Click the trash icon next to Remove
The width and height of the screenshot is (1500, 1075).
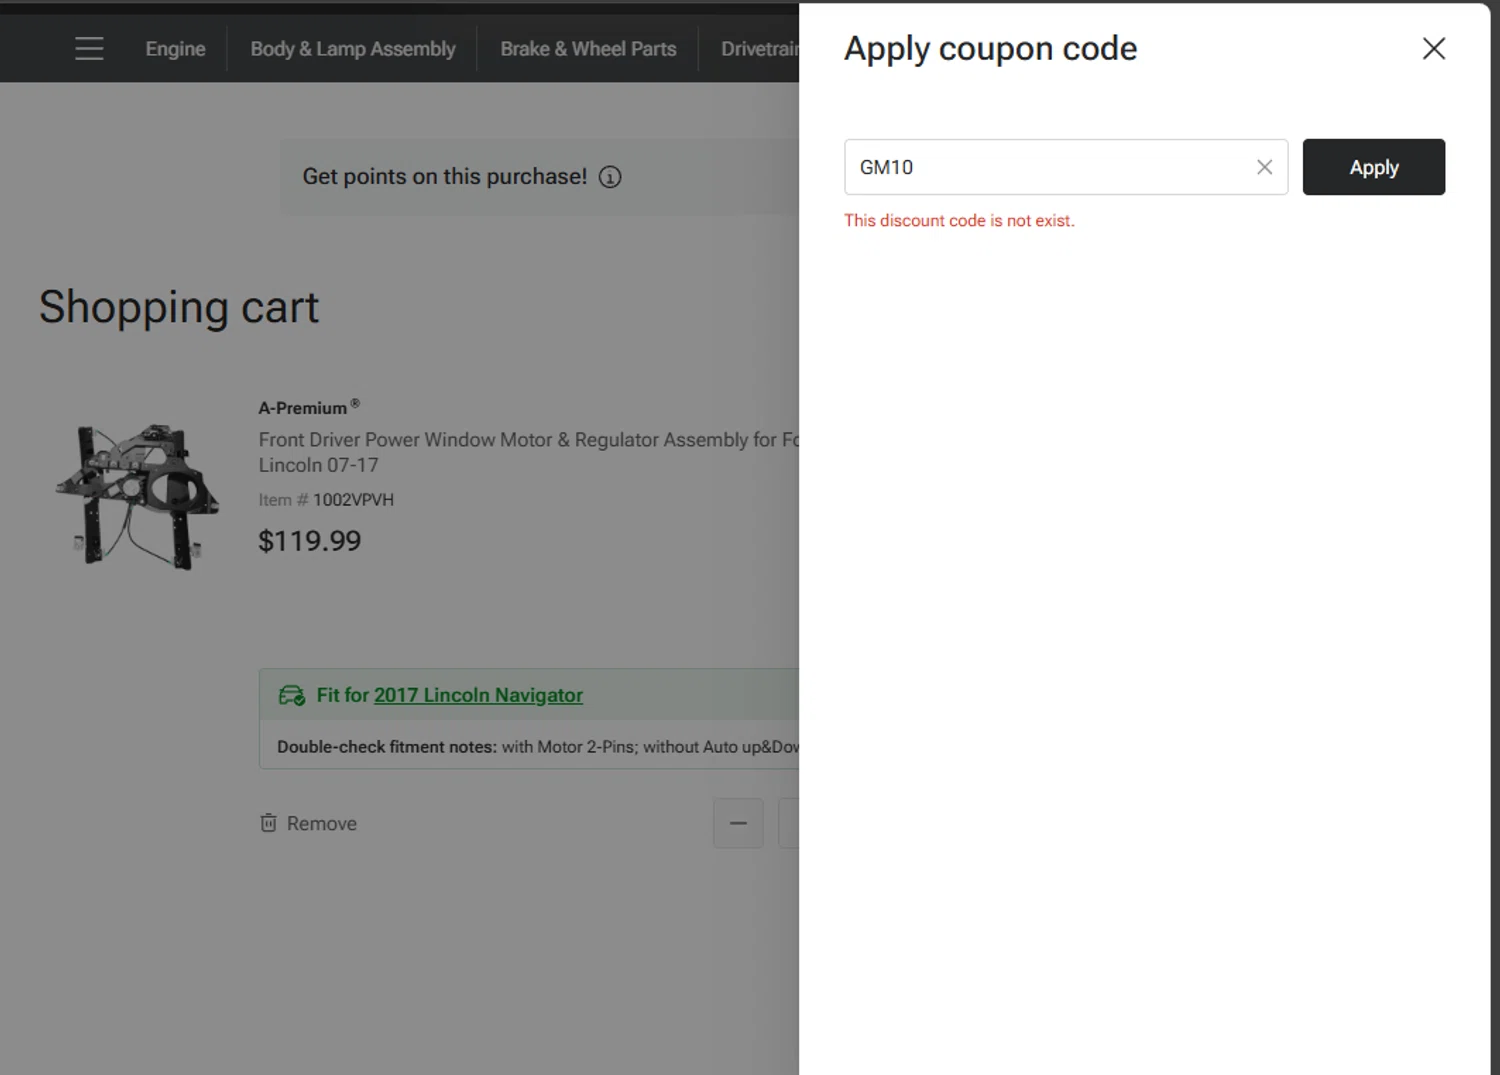[268, 823]
